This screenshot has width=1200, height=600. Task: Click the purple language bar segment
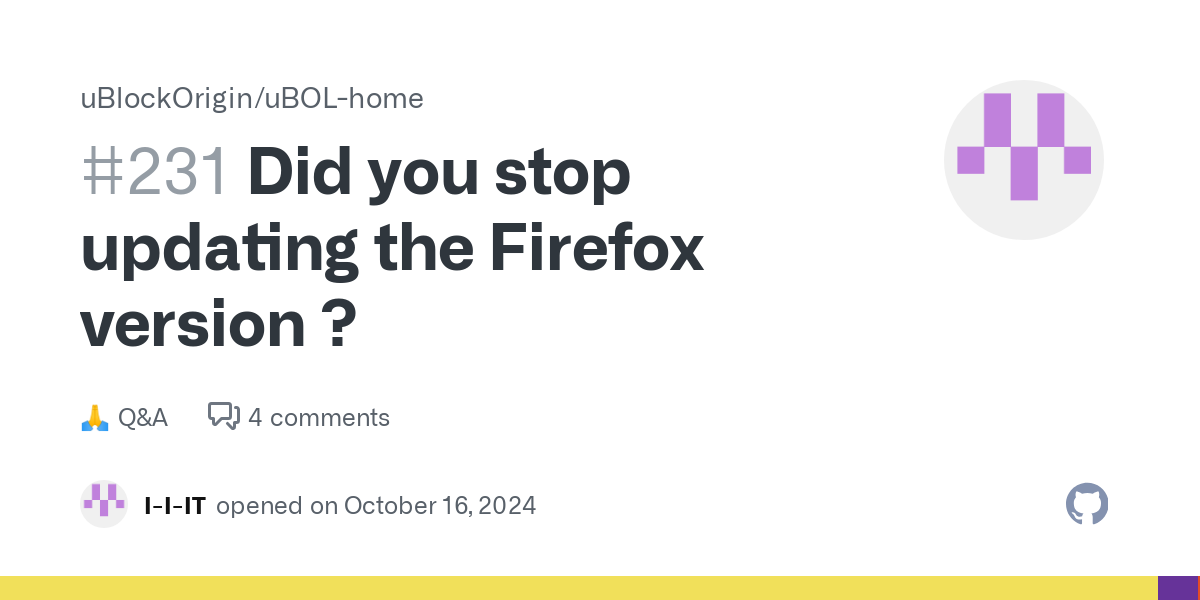point(1177,588)
